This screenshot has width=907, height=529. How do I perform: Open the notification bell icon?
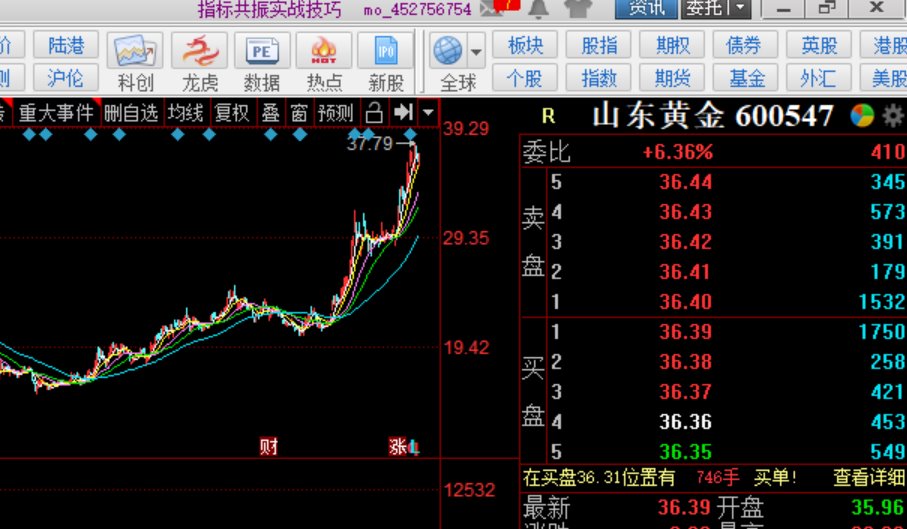[539, 8]
